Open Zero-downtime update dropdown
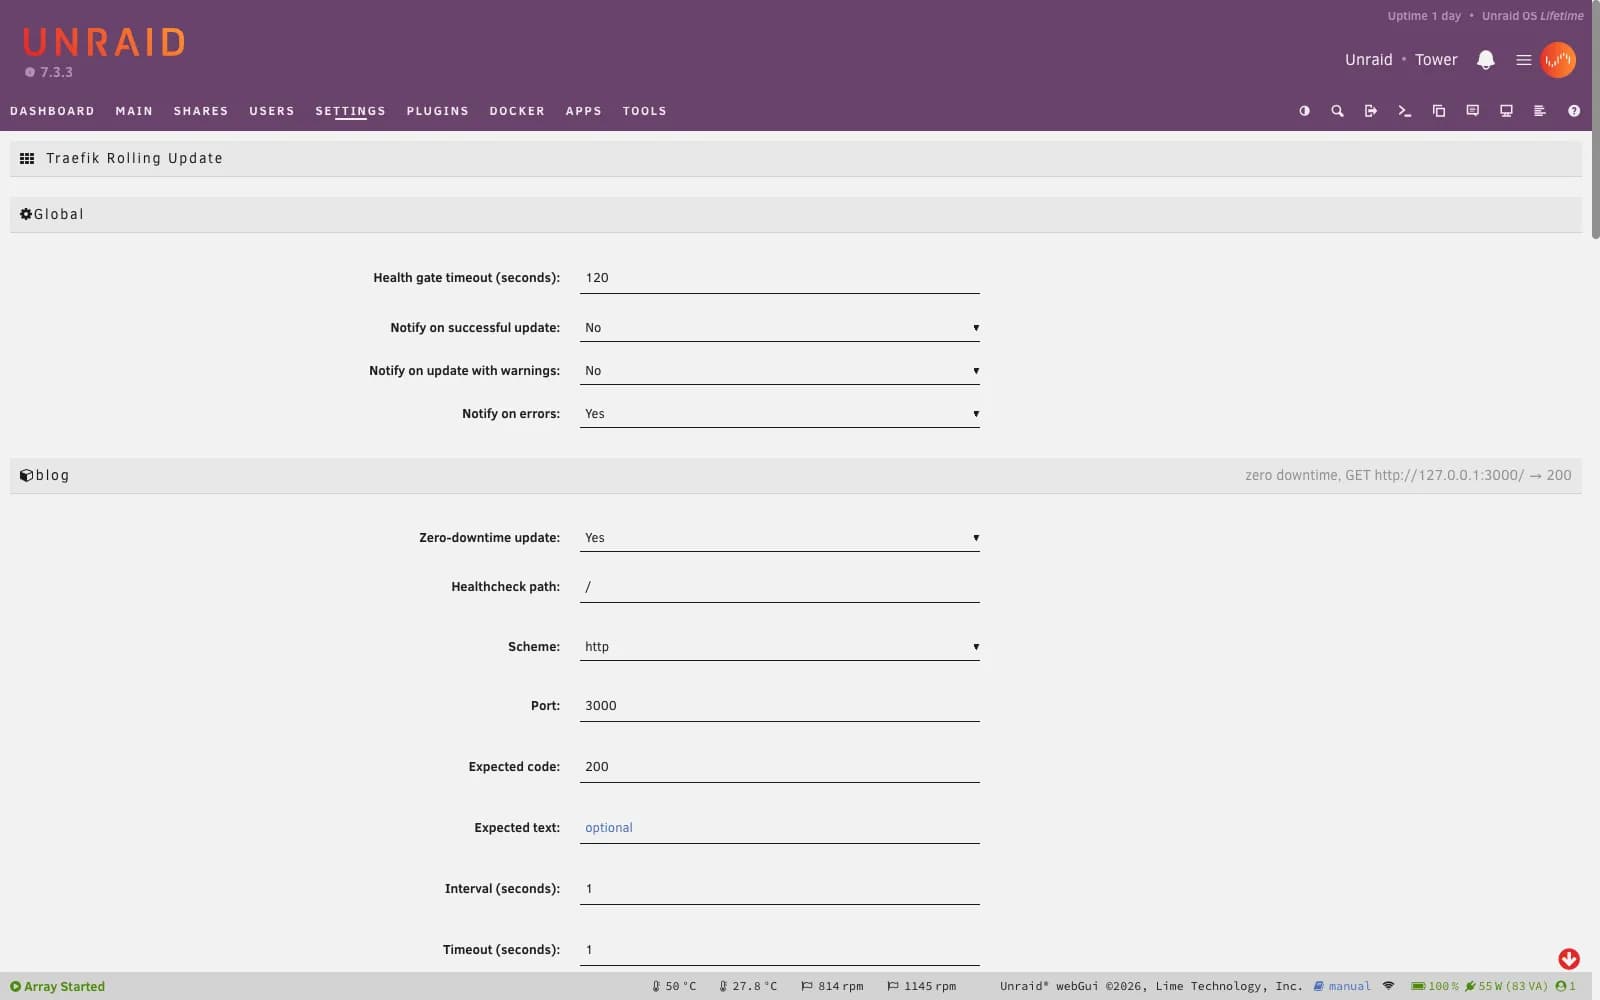Viewport: 1600px width, 1000px height. (x=780, y=538)
